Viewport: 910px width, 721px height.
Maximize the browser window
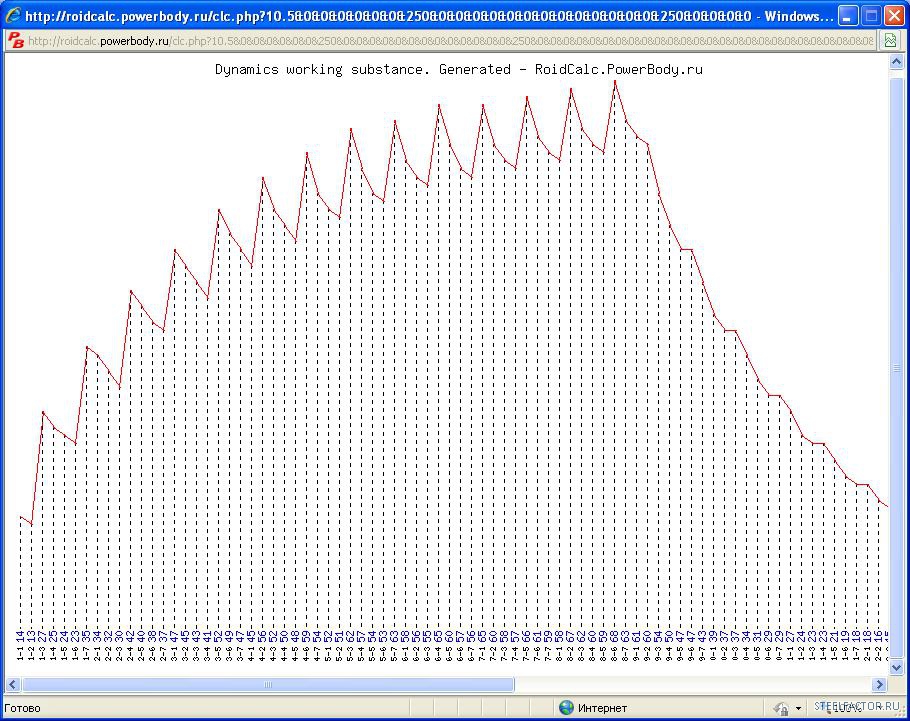point(870,16)
